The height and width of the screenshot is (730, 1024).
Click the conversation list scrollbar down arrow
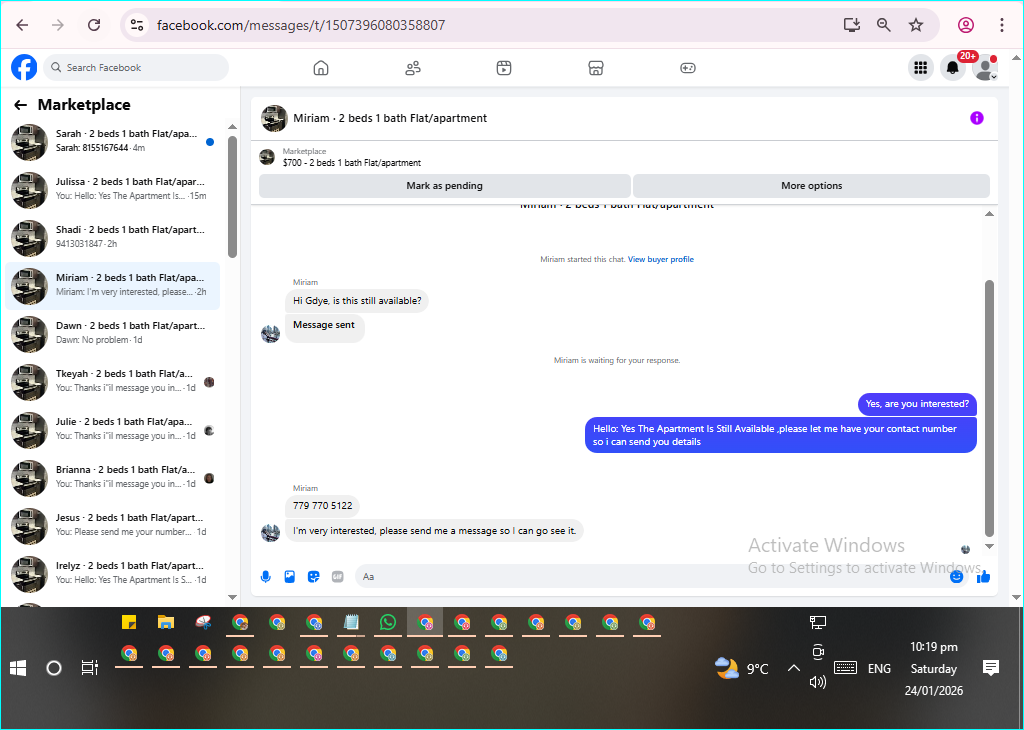pos(232,597)
